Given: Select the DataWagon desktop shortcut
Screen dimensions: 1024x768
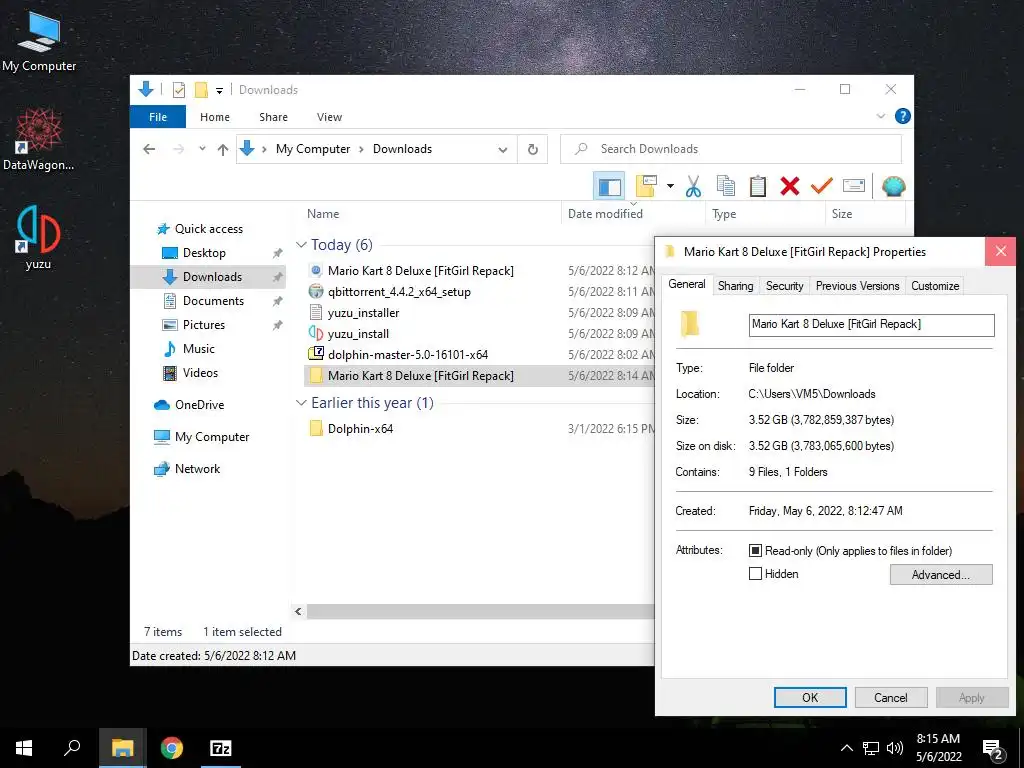Looking at the screenshot, I should pyautogui.click(x=38, y=139).
